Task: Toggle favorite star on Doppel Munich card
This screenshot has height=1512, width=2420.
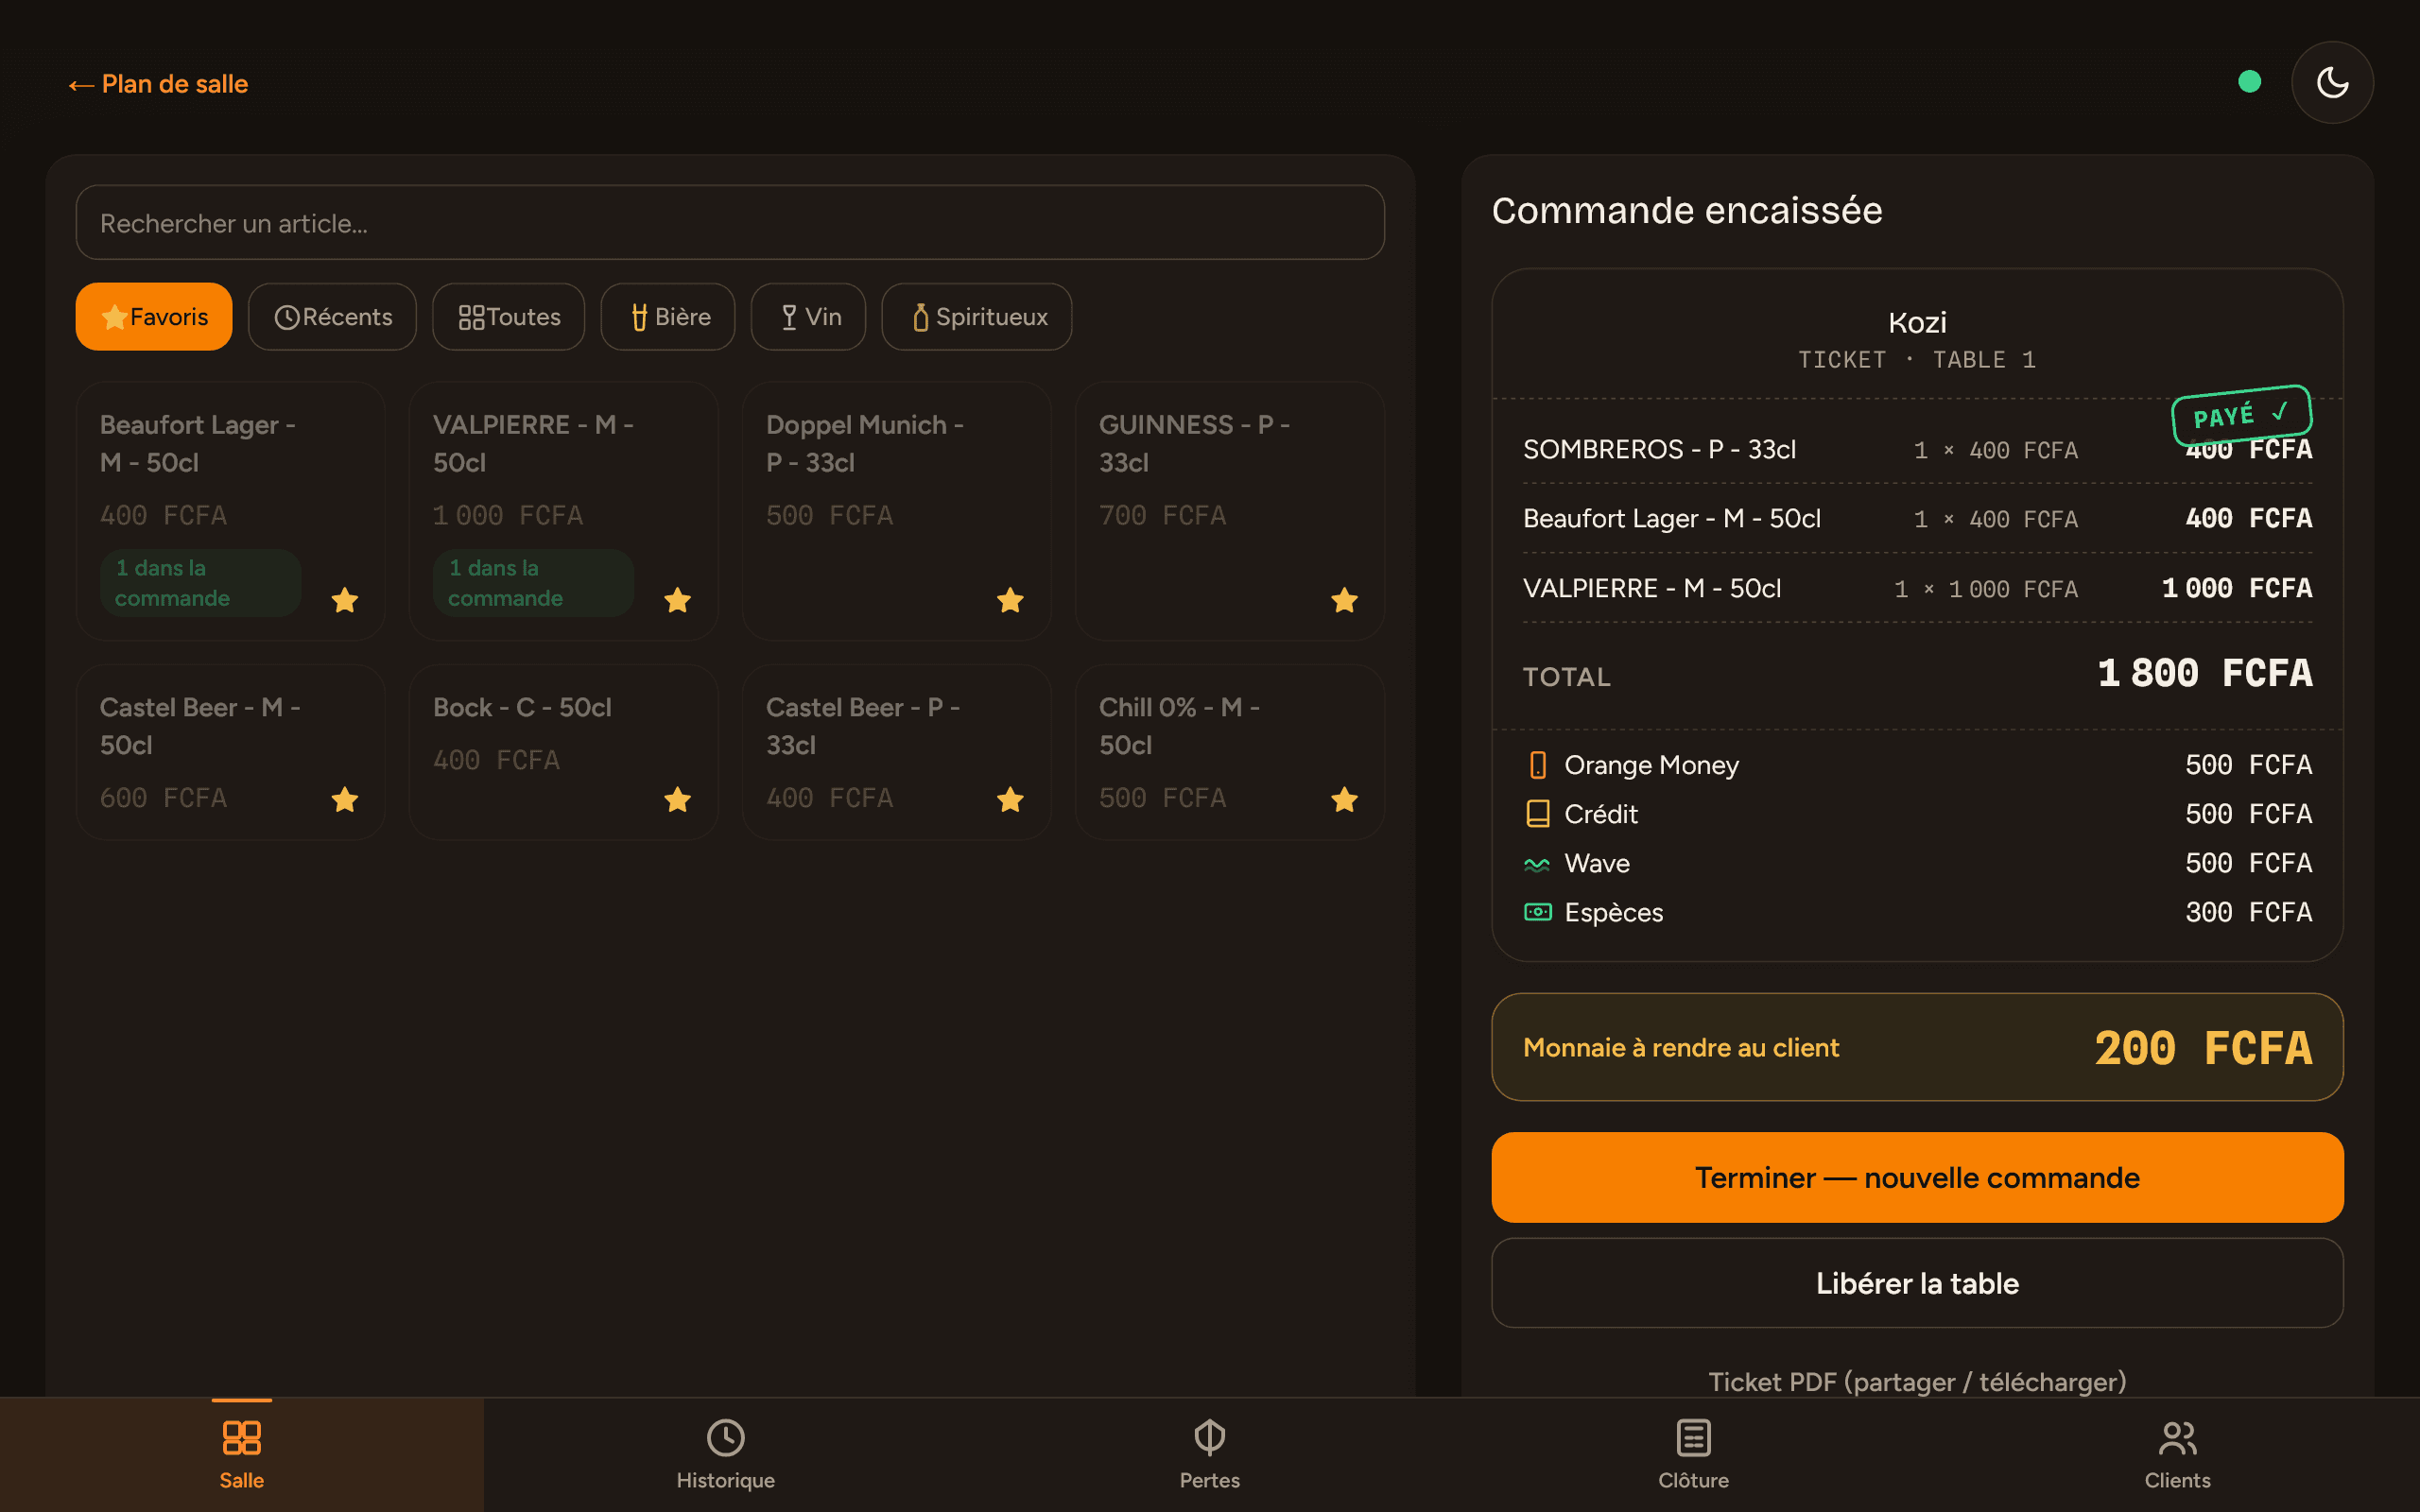Action: (1011, 600)
